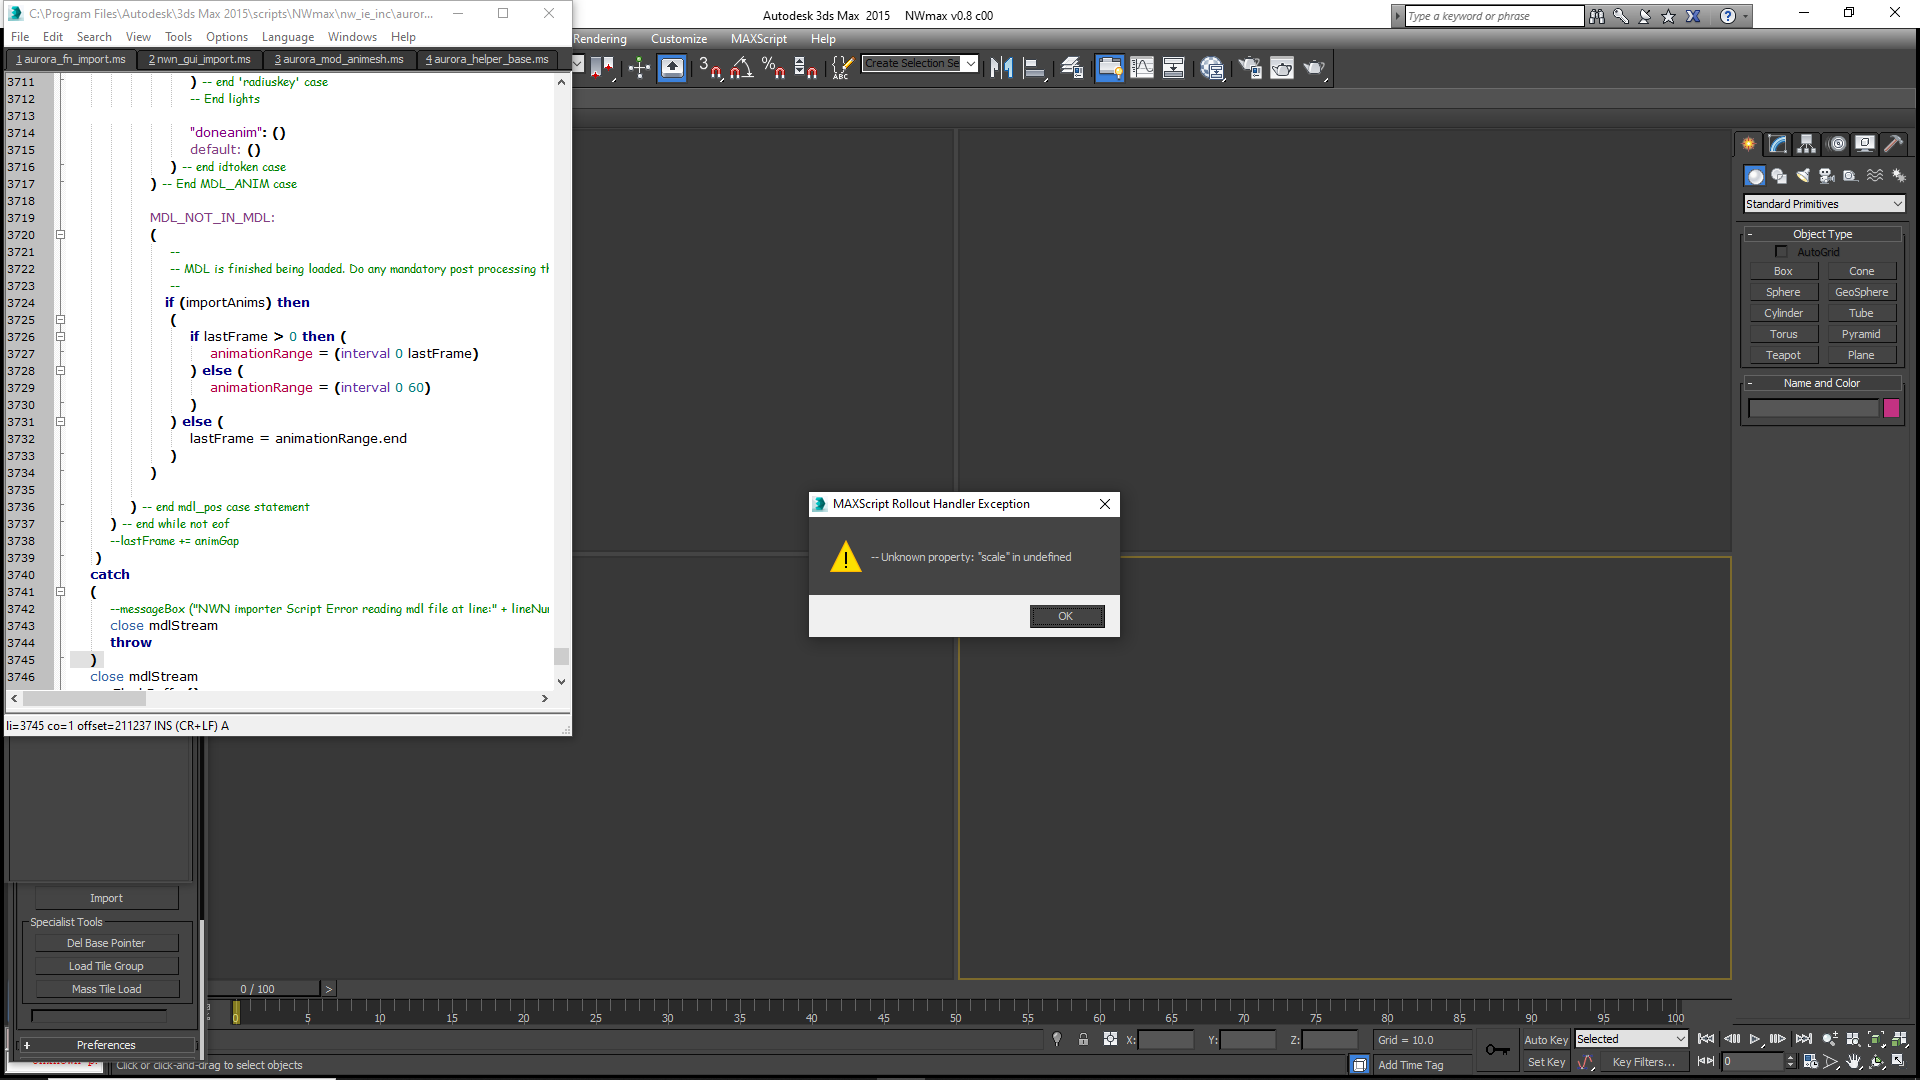Screen dimensions: 1920x1080
Task: Toggle the Auto Key animation mode
Action: coord(1545,1040)
